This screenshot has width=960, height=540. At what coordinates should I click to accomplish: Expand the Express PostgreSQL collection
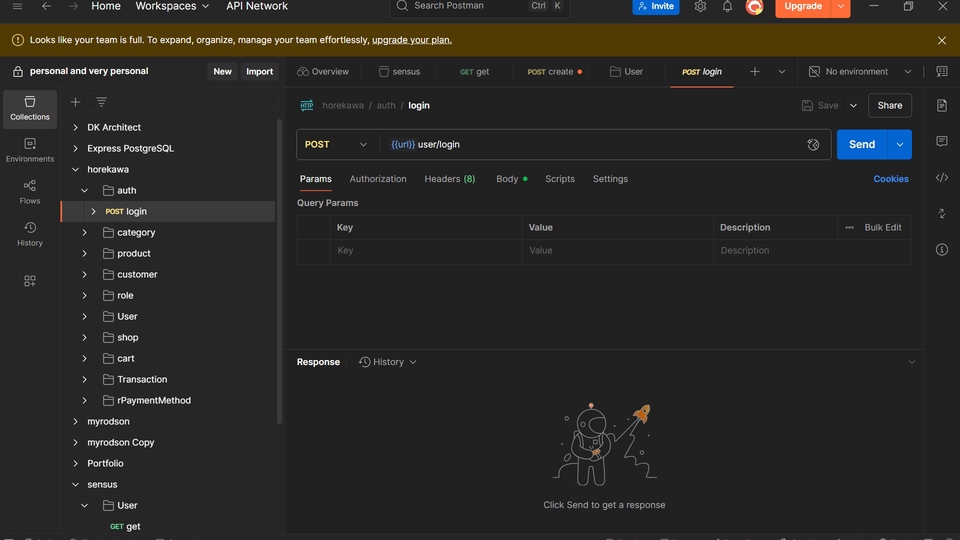pos(75,148)
